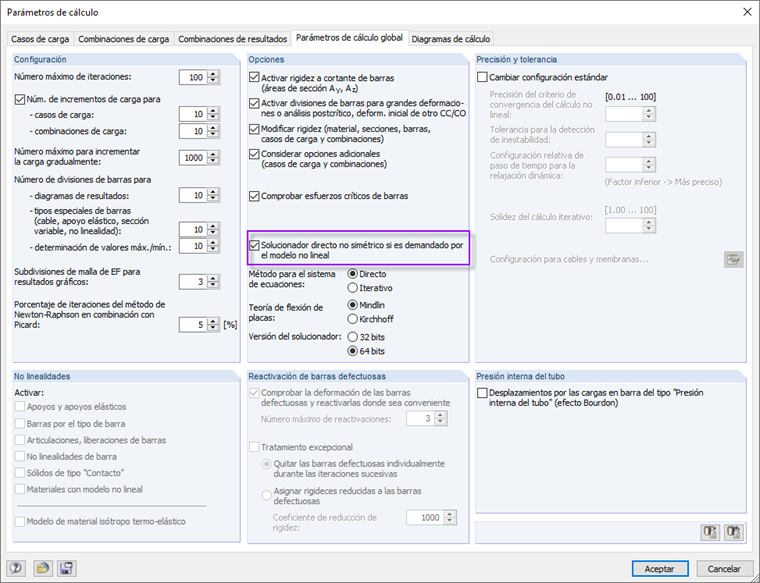Viewport: 760px width, 583px height.
Task: Click the combinaciones de carga value field
Action: pyautogui.click(x=193, y=131)
